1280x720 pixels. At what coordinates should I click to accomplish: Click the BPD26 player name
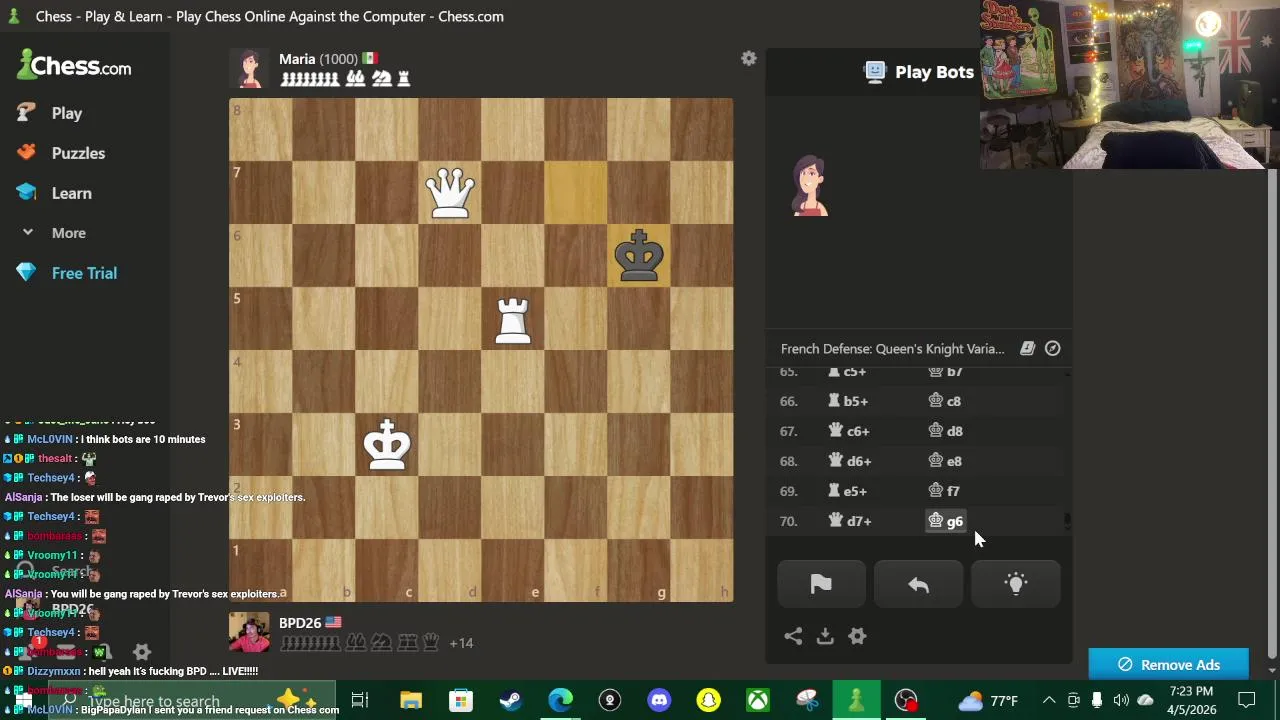click(300, 622)
